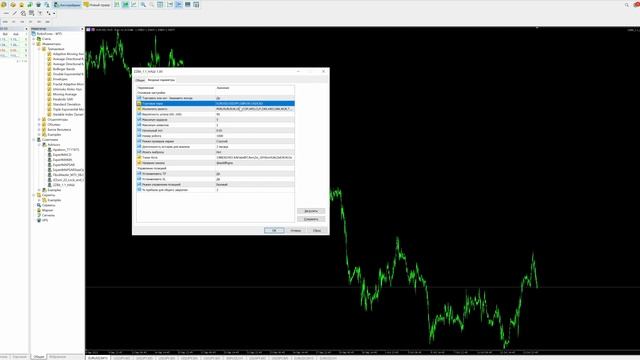
Task: Click the Отмена button in the dialog
Action: point(296,230)
